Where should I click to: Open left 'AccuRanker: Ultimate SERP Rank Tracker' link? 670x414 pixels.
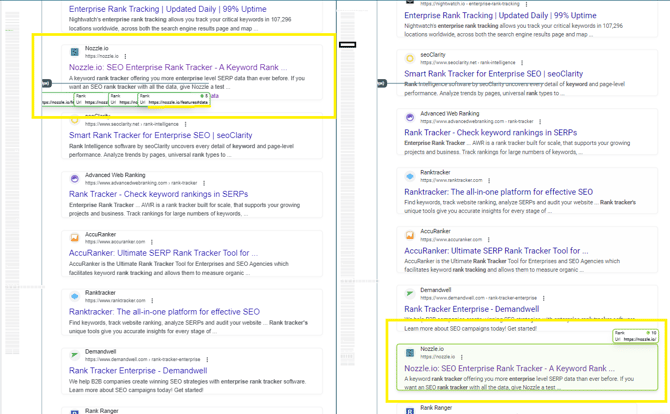[x=163, y=253]
